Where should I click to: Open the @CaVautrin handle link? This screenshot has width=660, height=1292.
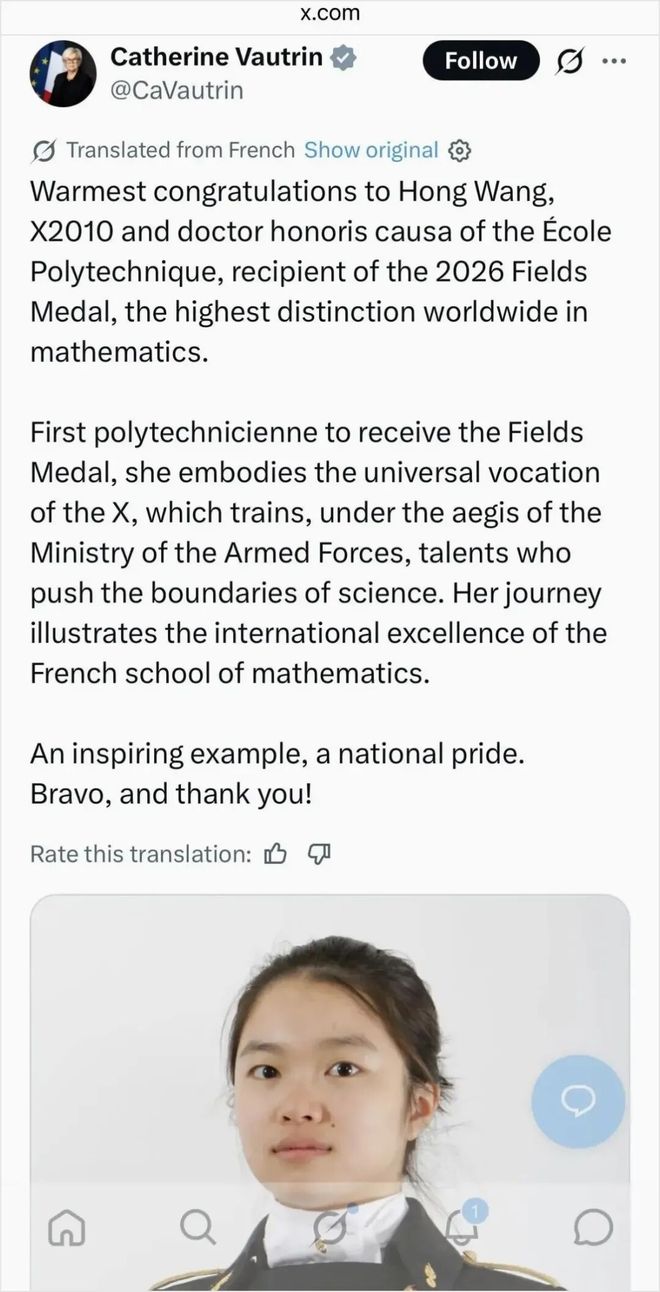(x=176, y=91)
